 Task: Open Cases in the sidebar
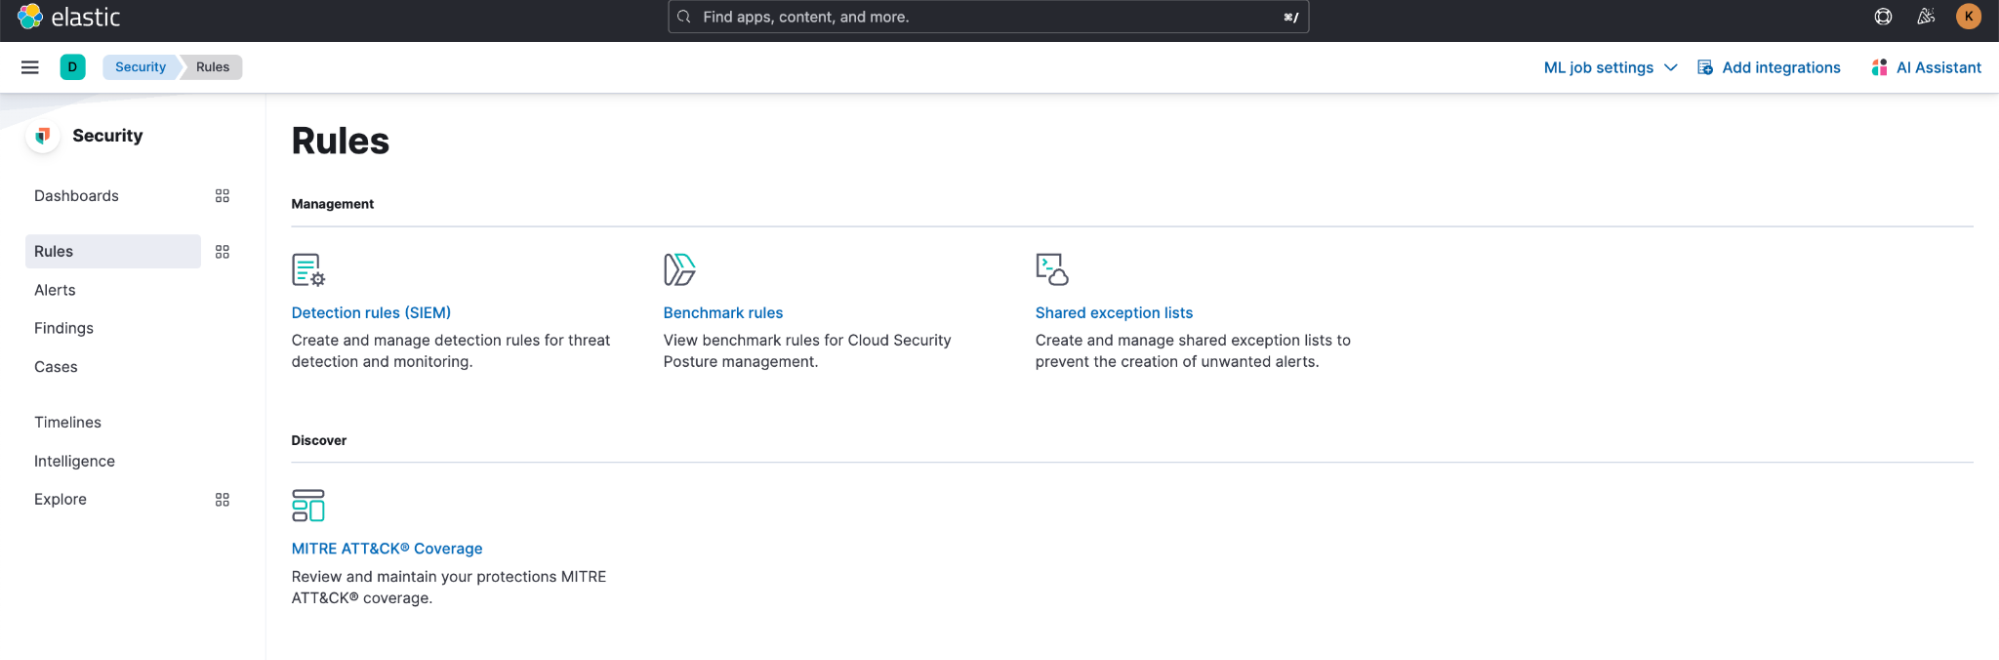point(56,367)
